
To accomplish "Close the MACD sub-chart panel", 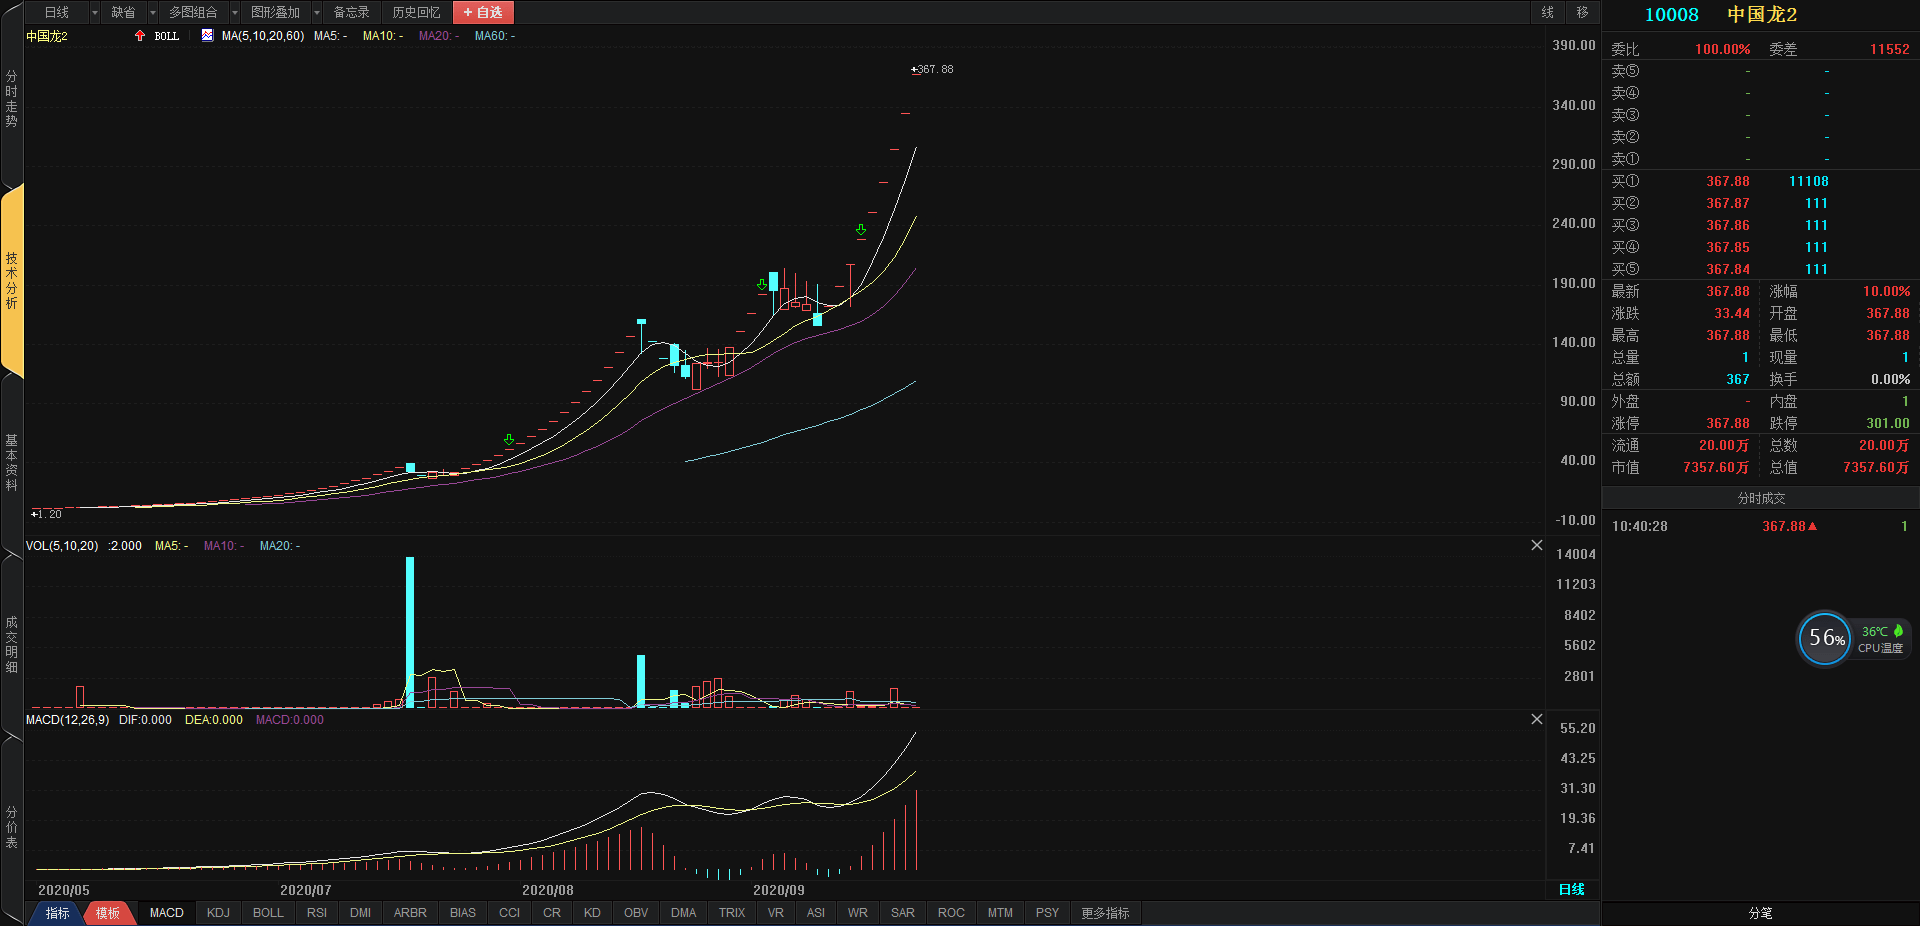I will (x=1536, y=719).
